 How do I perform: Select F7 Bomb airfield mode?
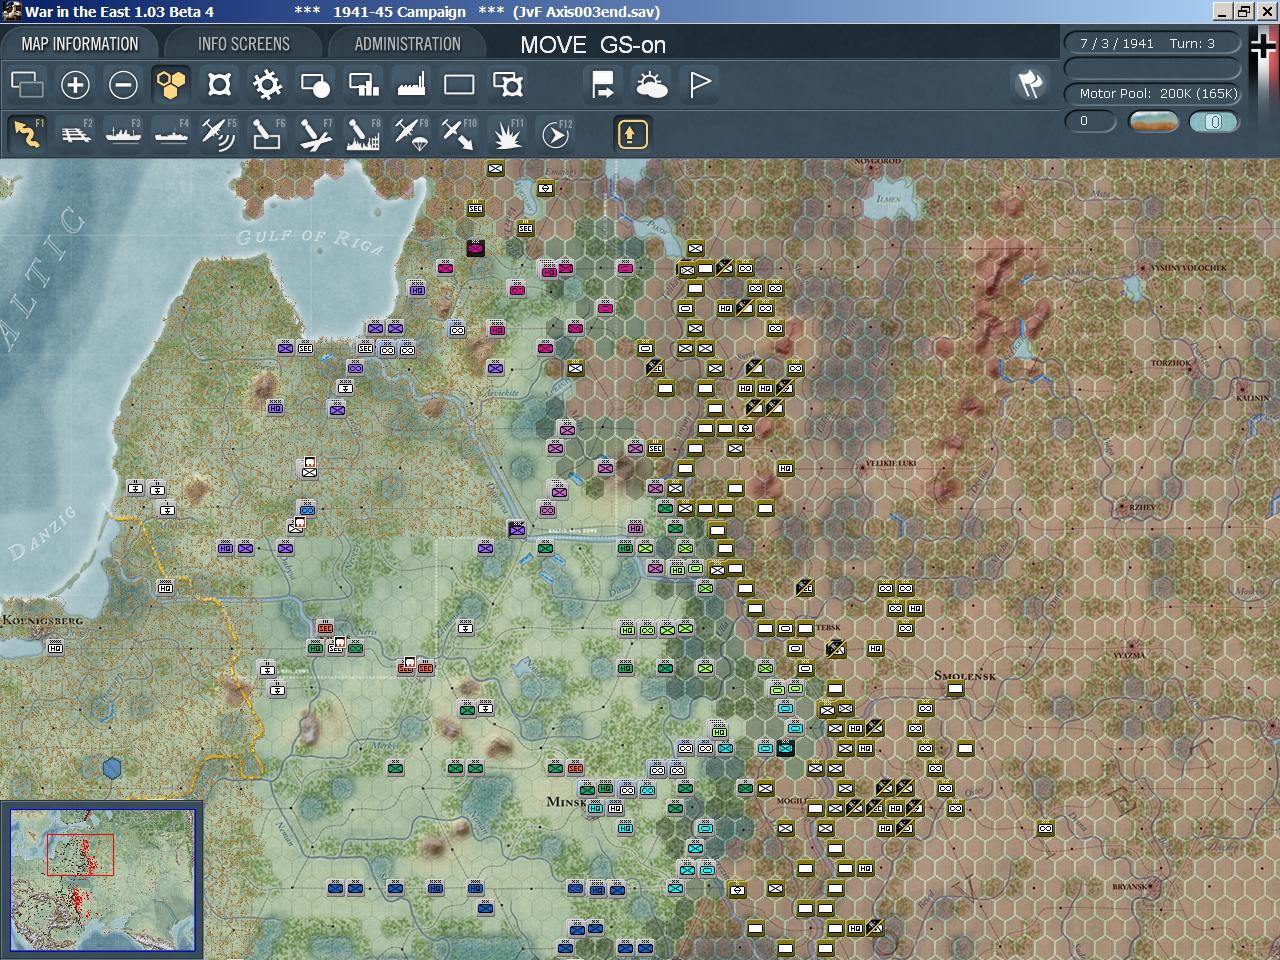(315, 133)
